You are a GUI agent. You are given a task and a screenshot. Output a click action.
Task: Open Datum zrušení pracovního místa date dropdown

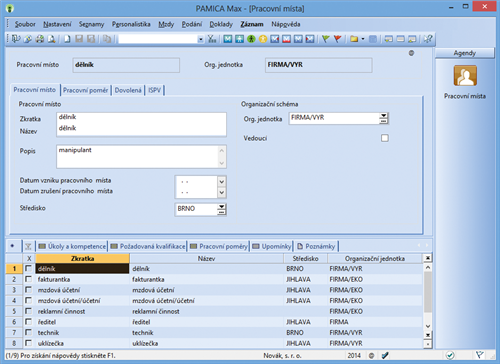tap(222, 192)
